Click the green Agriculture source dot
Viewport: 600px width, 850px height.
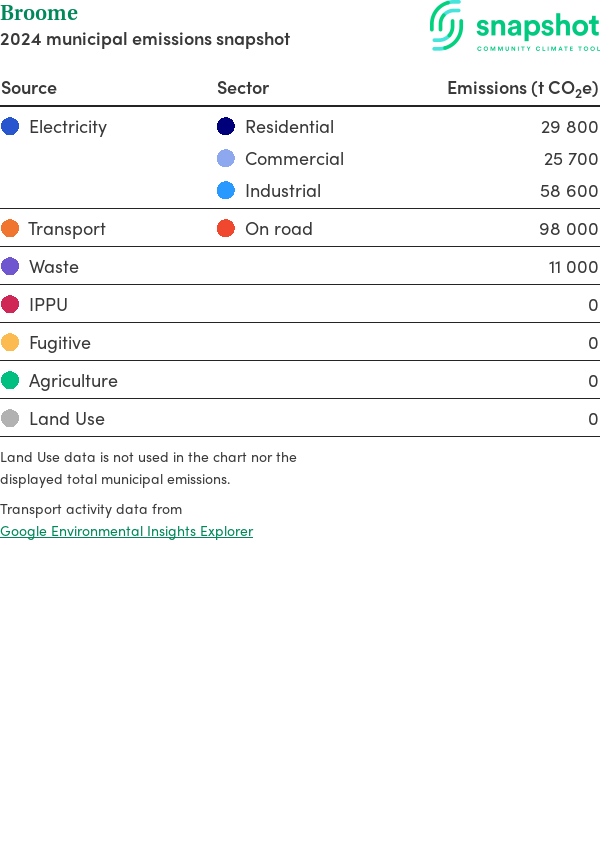[x=10, y=381]
